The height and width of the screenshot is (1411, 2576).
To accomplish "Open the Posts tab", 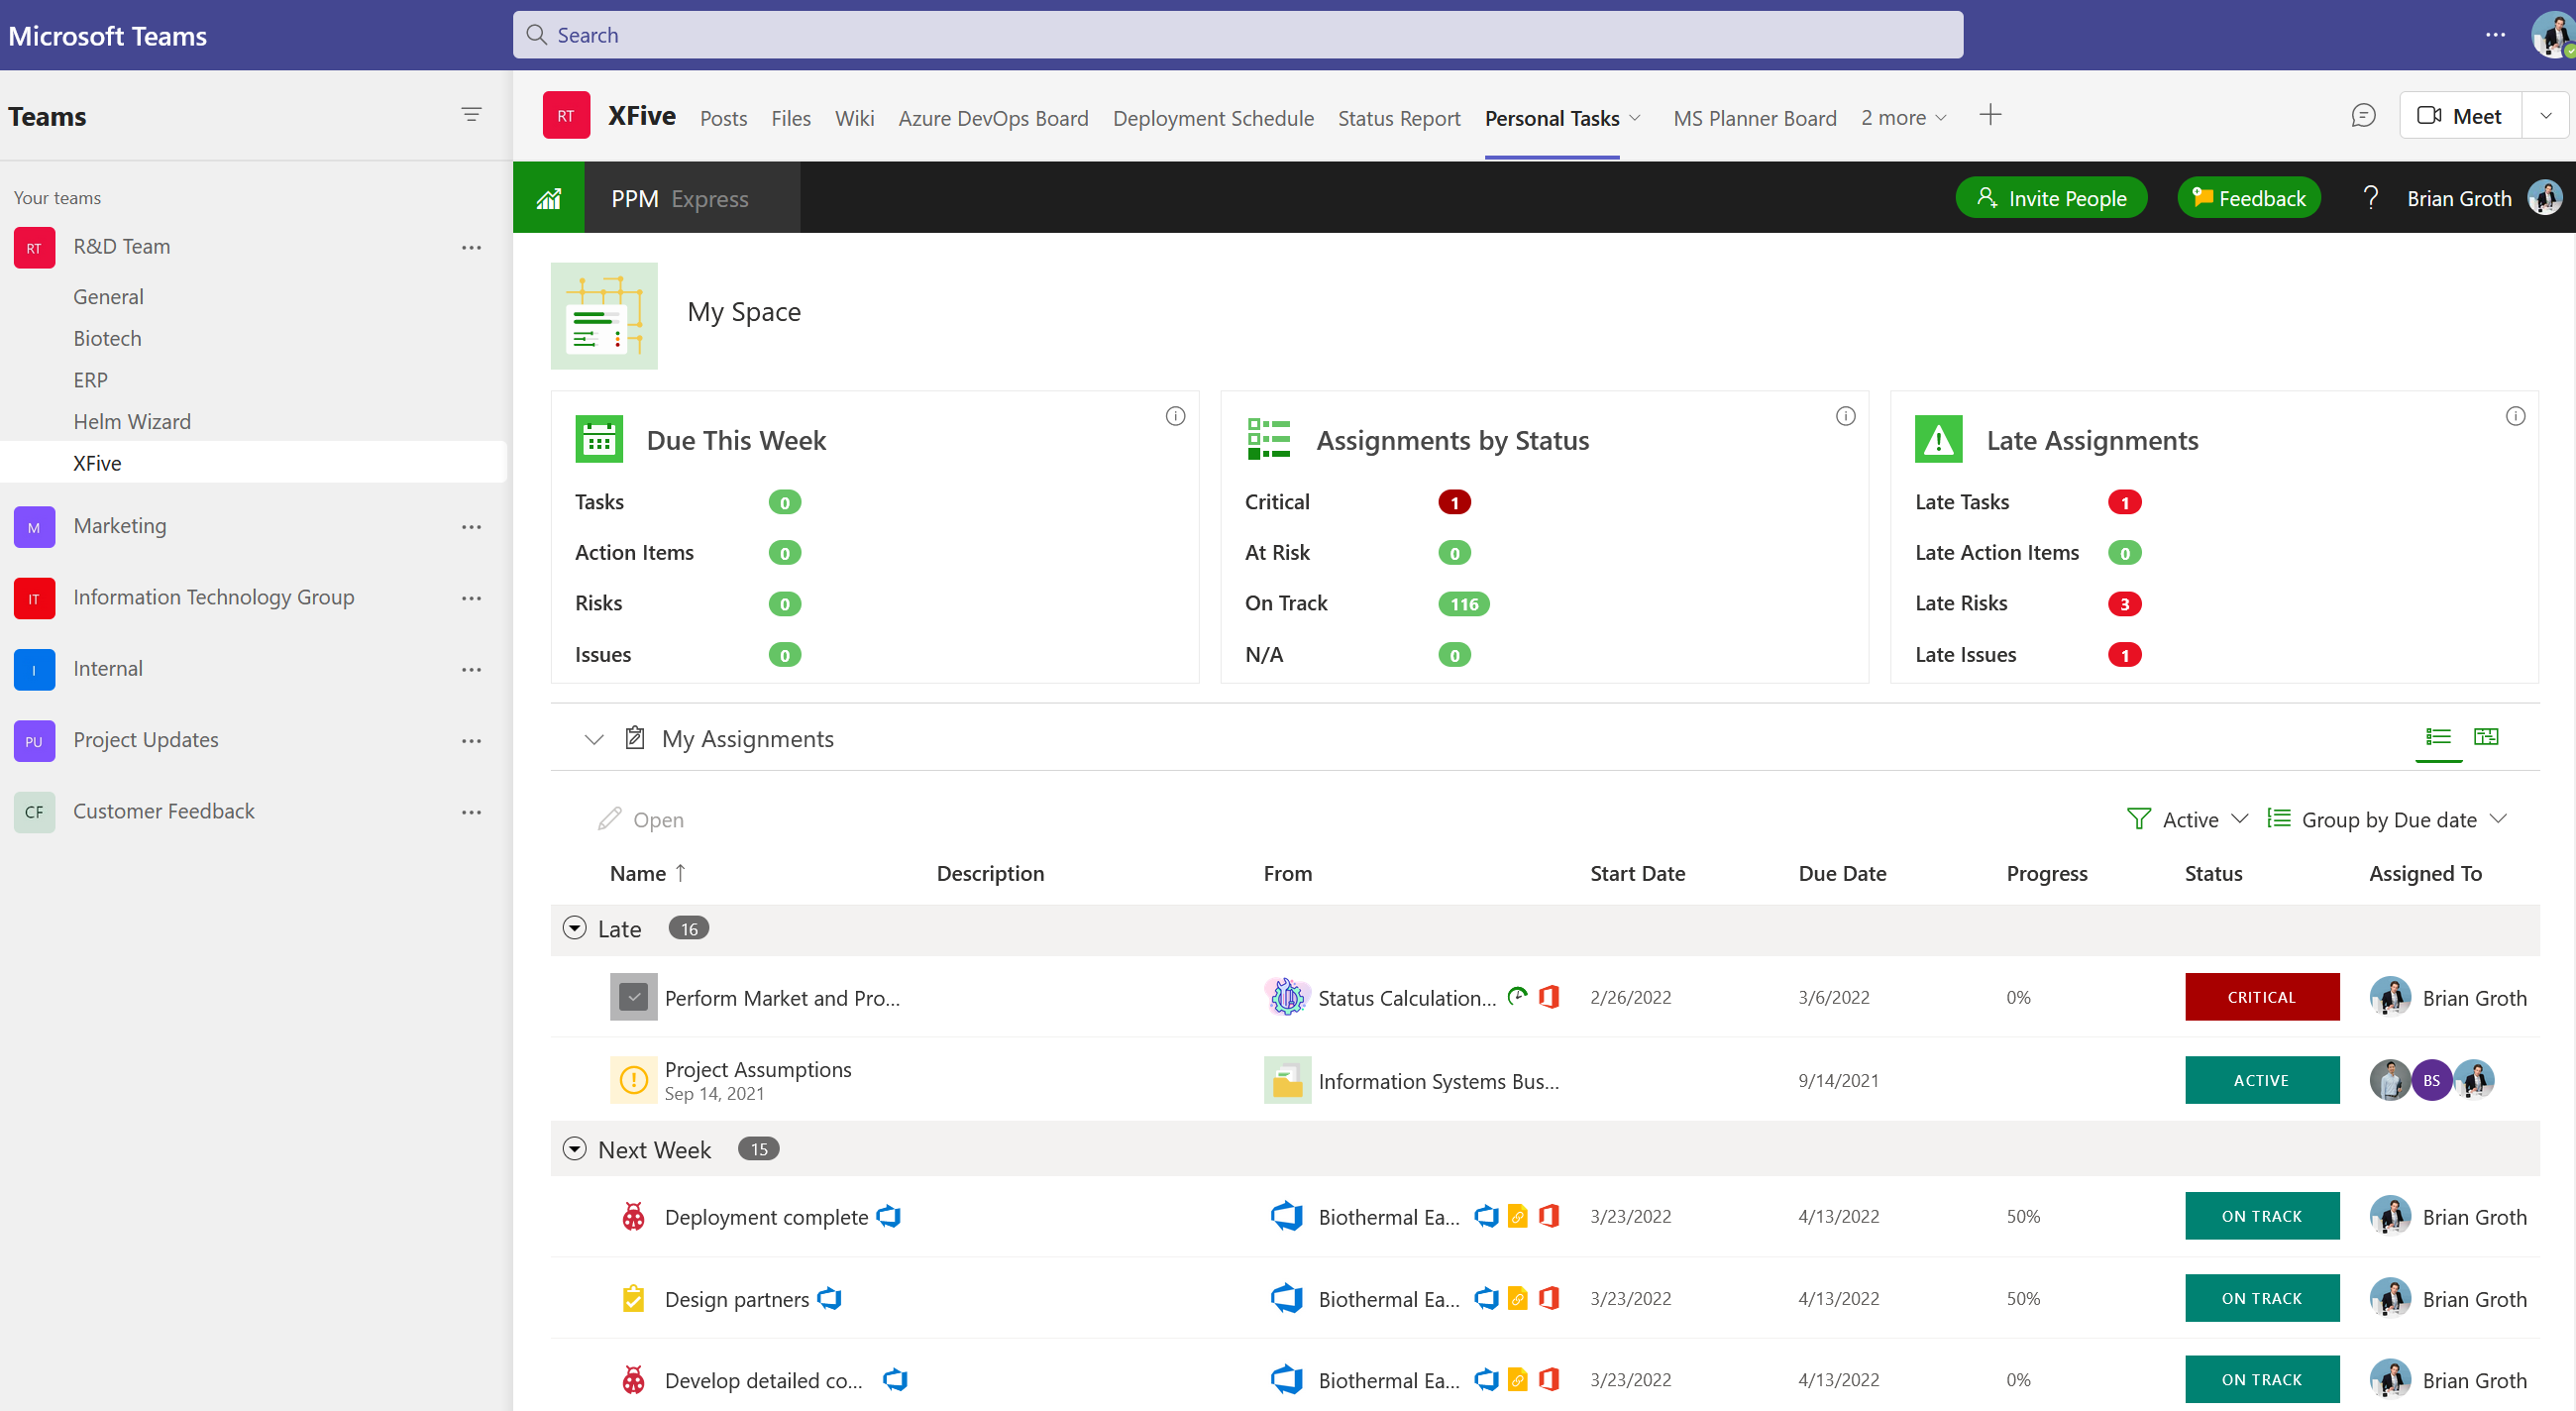I will (x=723, y=118).
